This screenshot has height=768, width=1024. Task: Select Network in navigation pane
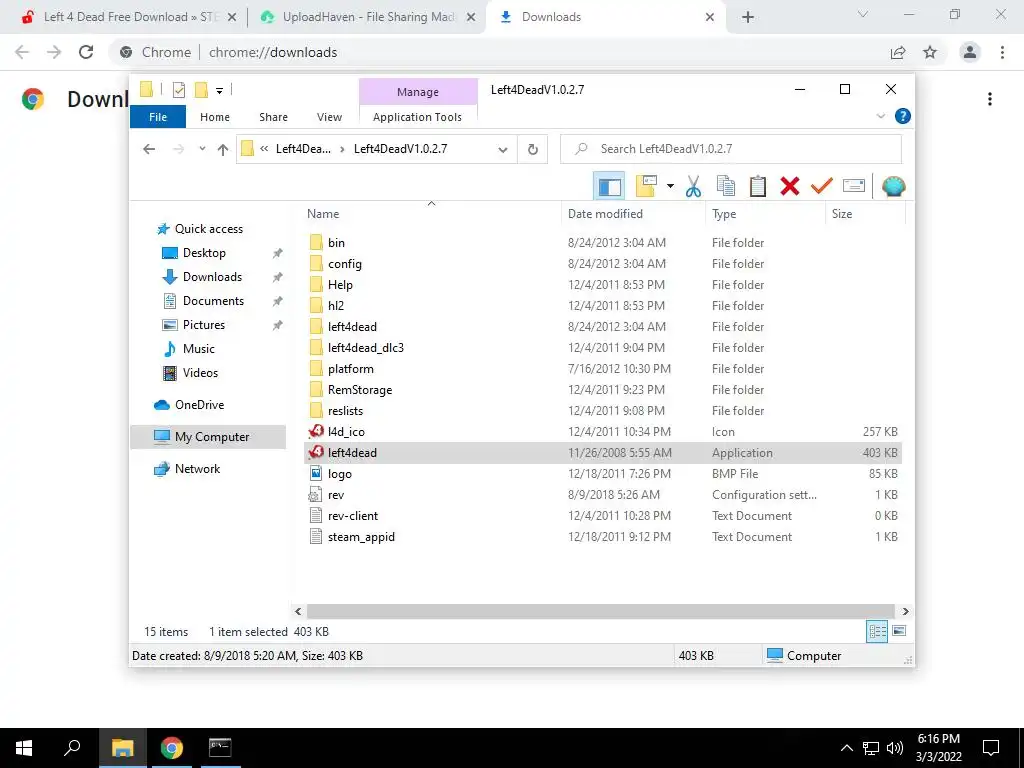pos(197,469)
